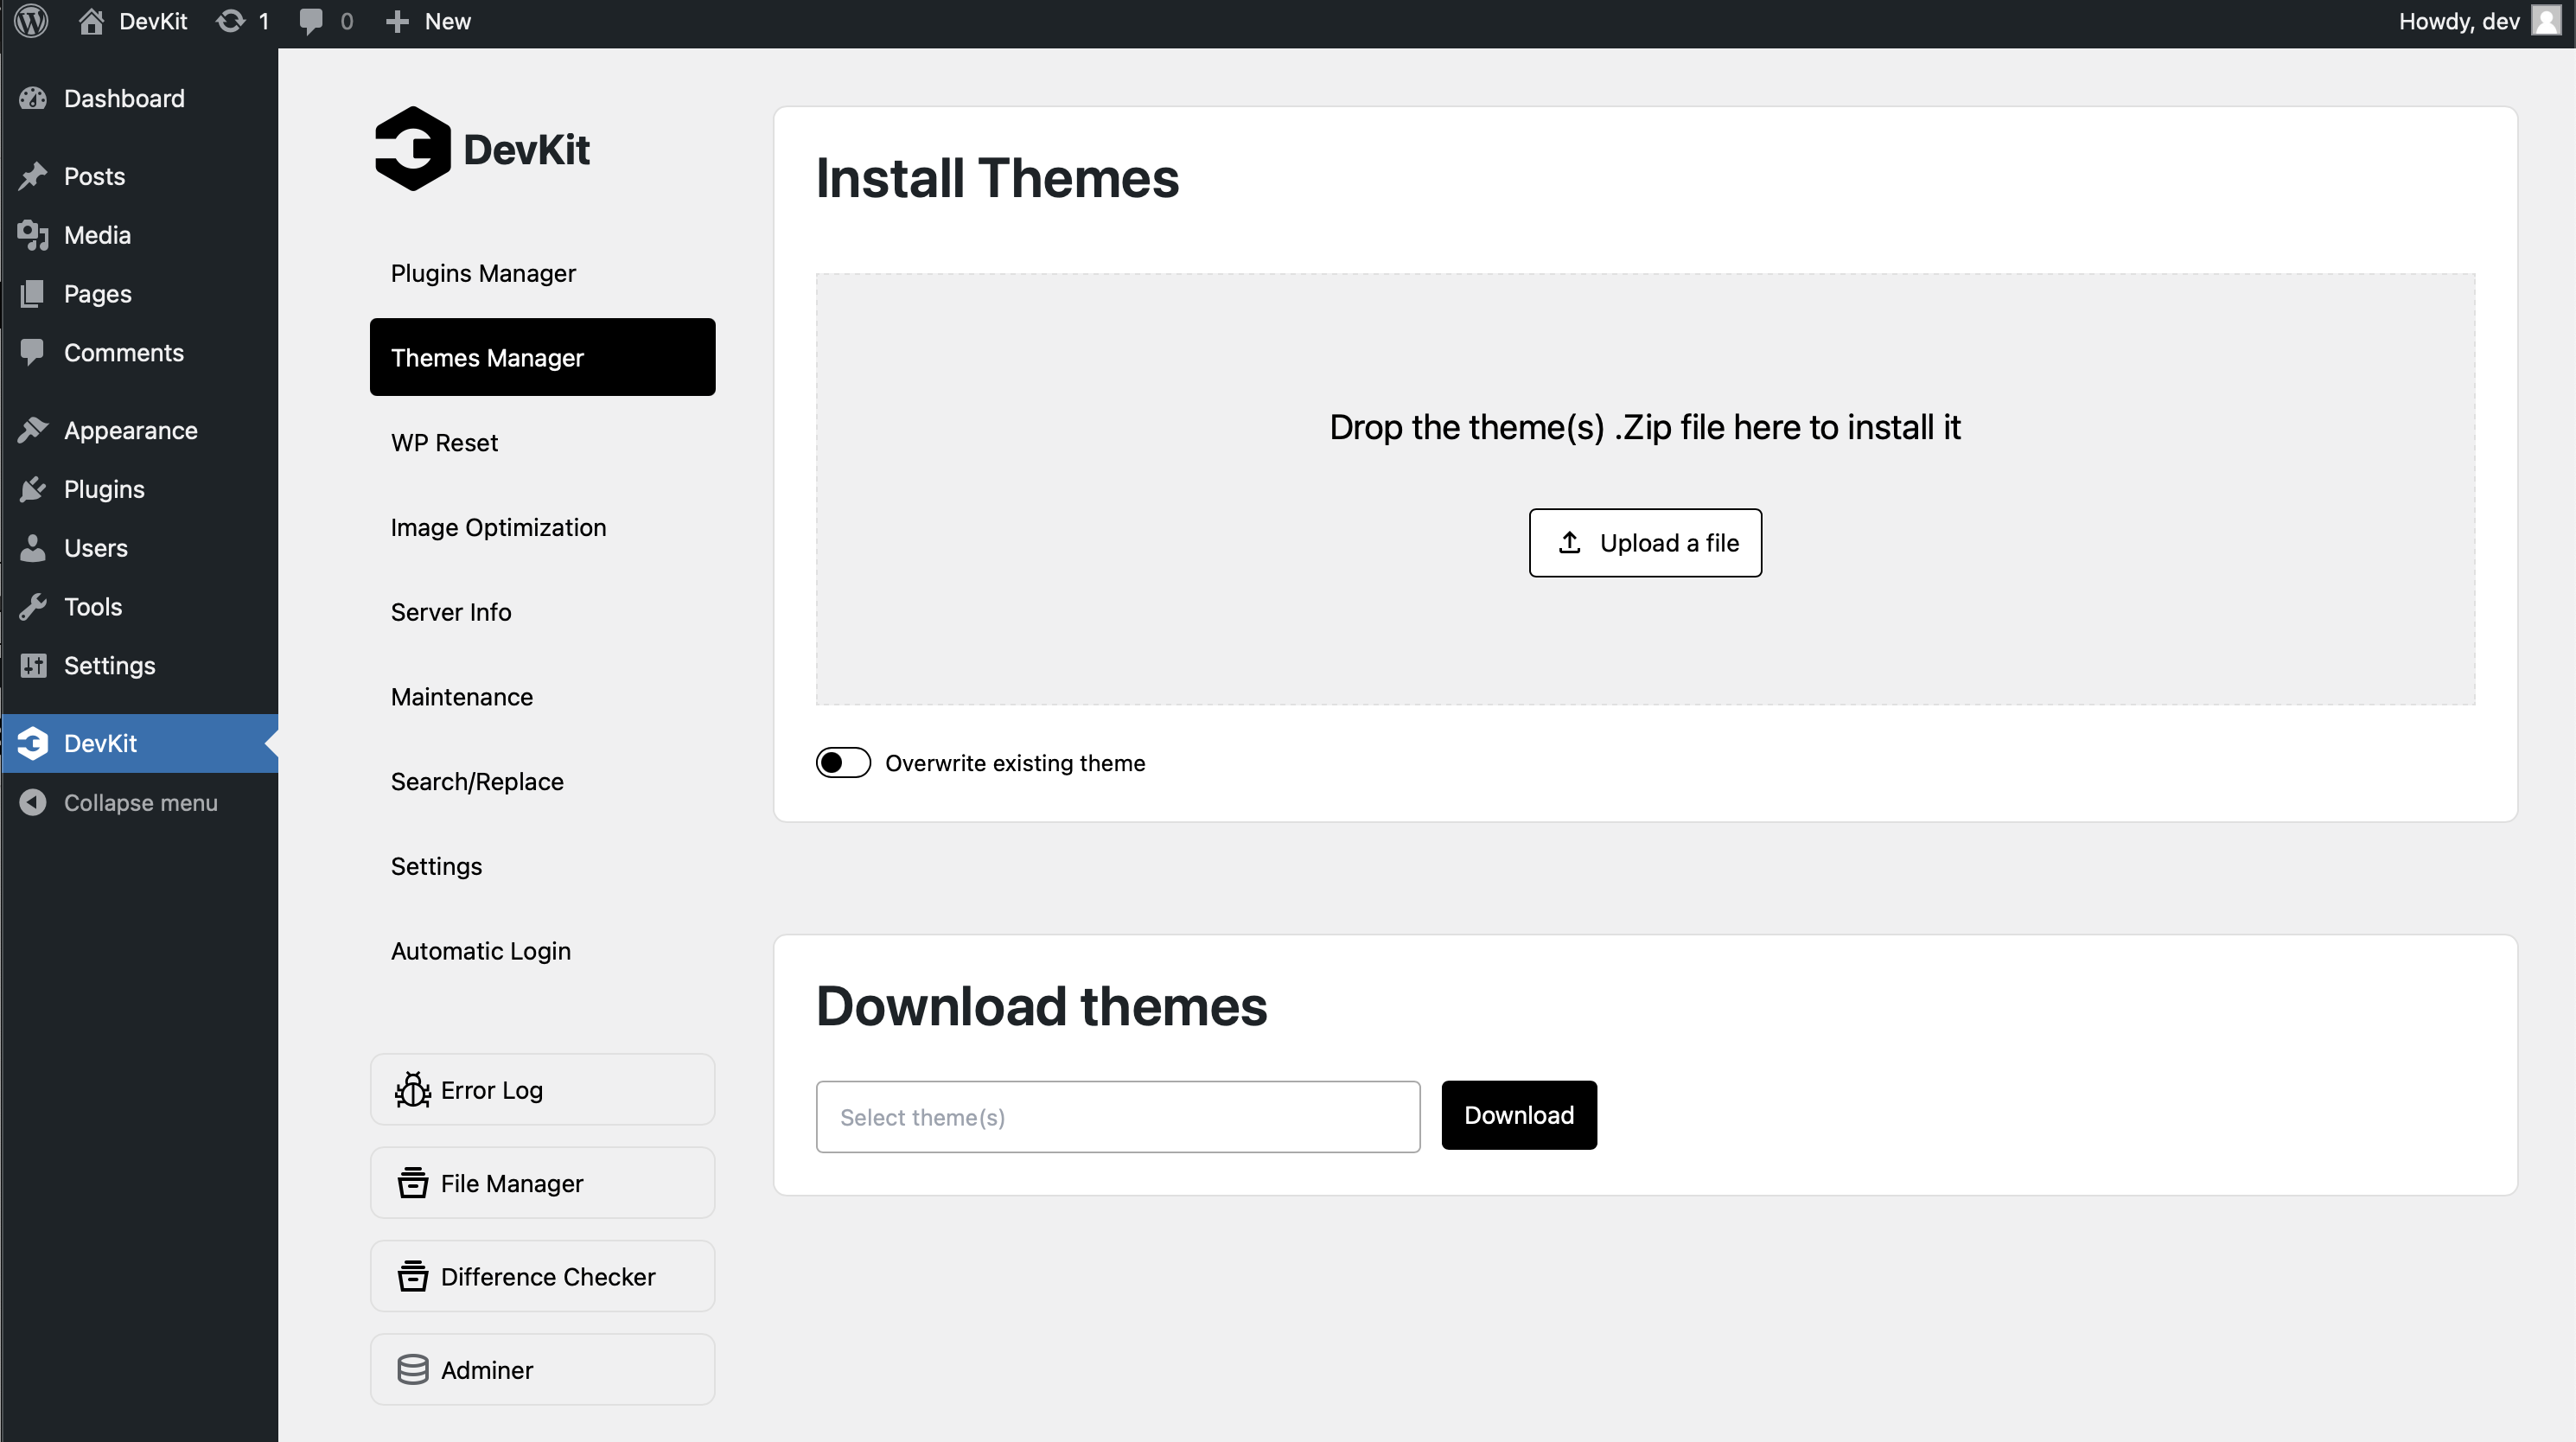
Task: Click Collapse menu text
Action: (x=141, y=802)
